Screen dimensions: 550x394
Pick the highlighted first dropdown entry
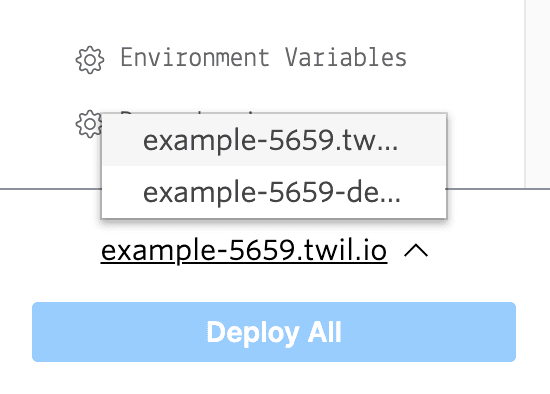274,140
